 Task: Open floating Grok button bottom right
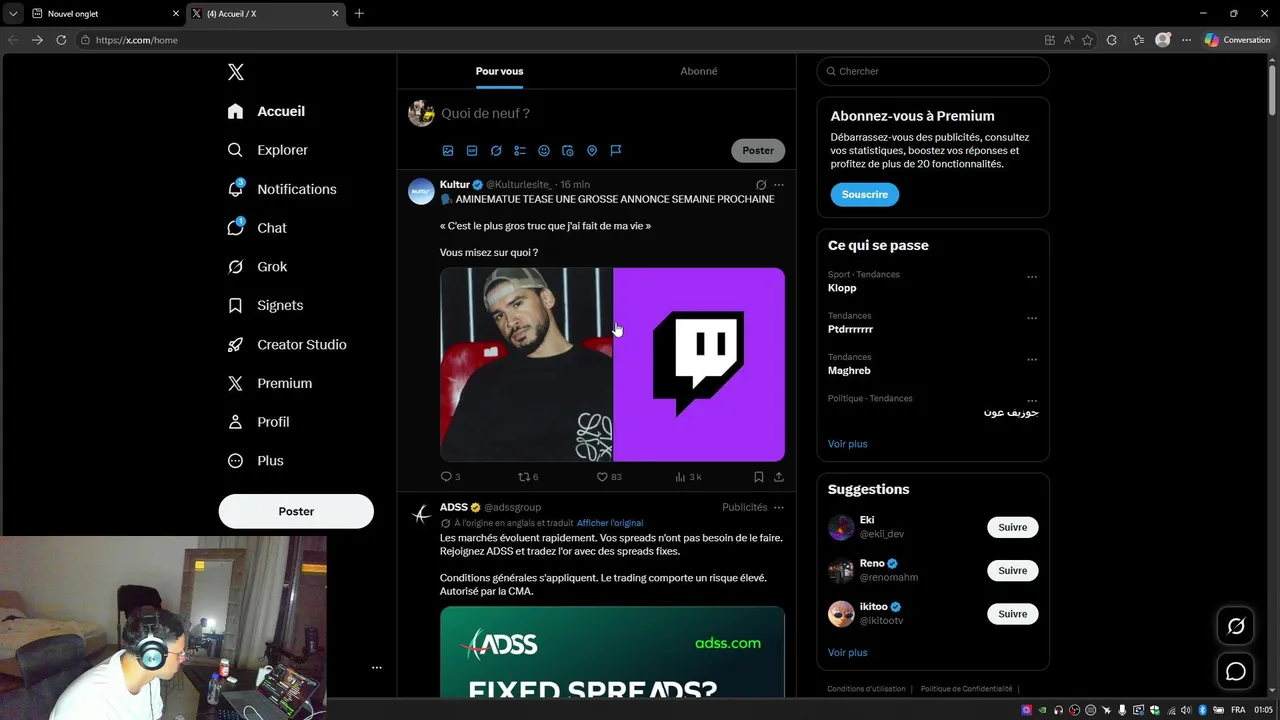tap(1236, 626)
